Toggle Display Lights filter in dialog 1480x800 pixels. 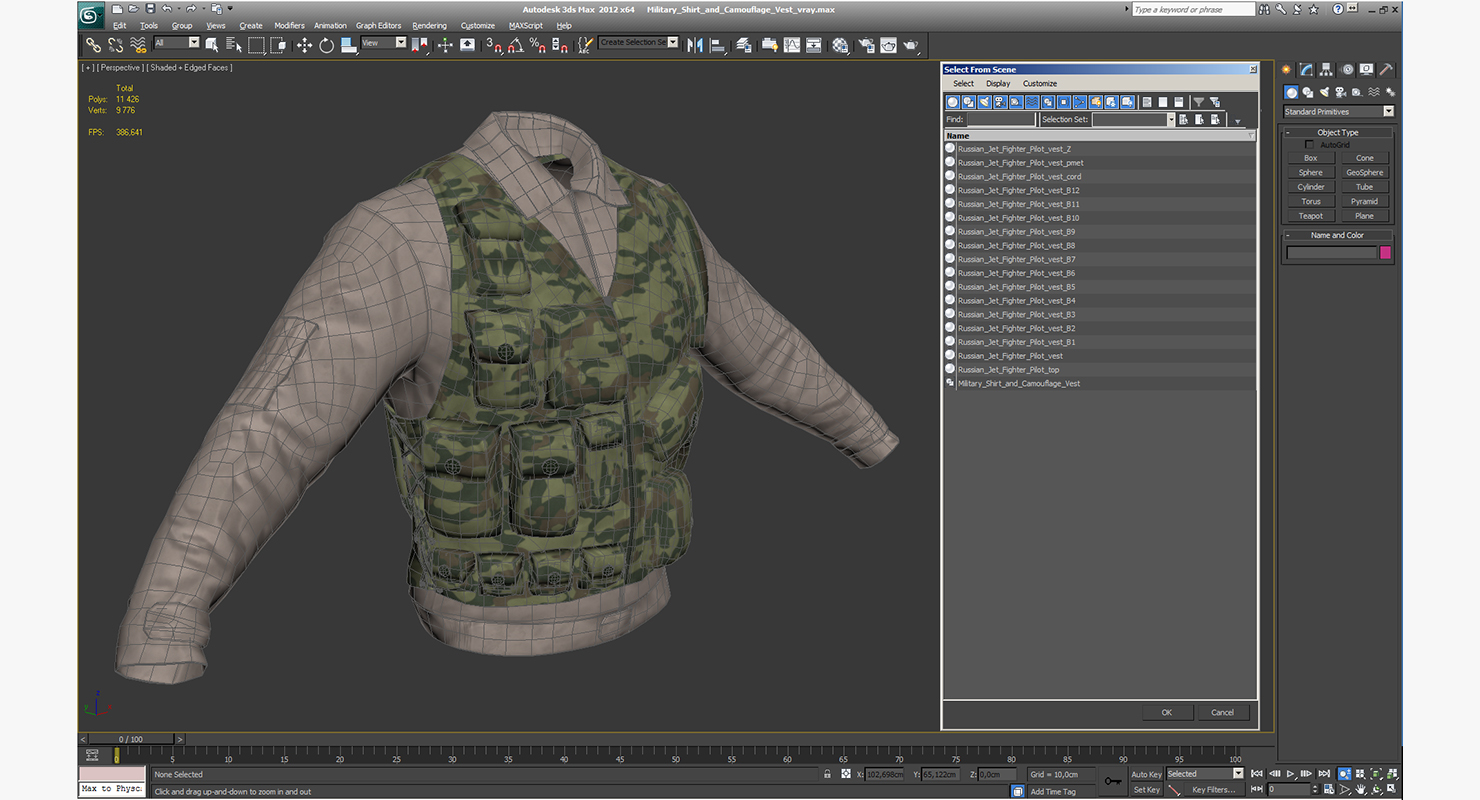click(985, 102)
